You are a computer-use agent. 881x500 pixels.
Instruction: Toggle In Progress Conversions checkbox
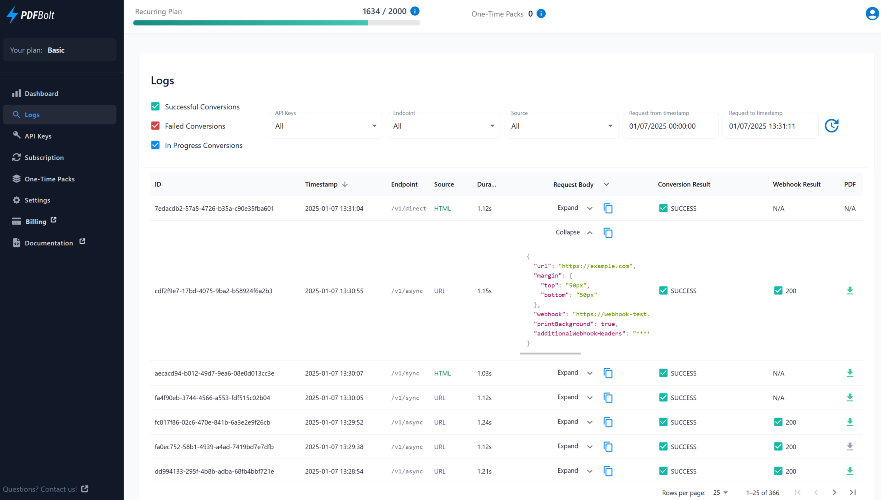pos(156,145)
